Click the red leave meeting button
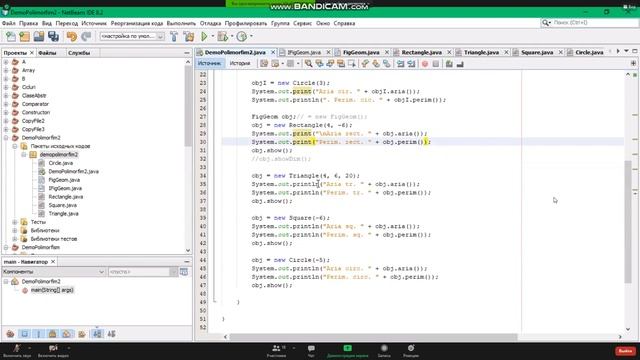 click(x=625, y=351)
